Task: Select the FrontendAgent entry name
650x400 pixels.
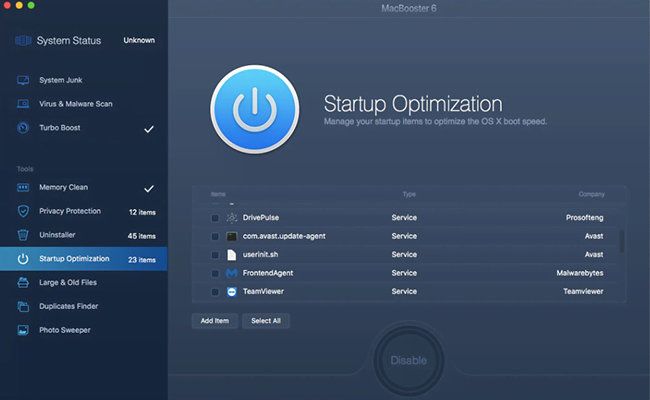Action: (x=268, y=273)
